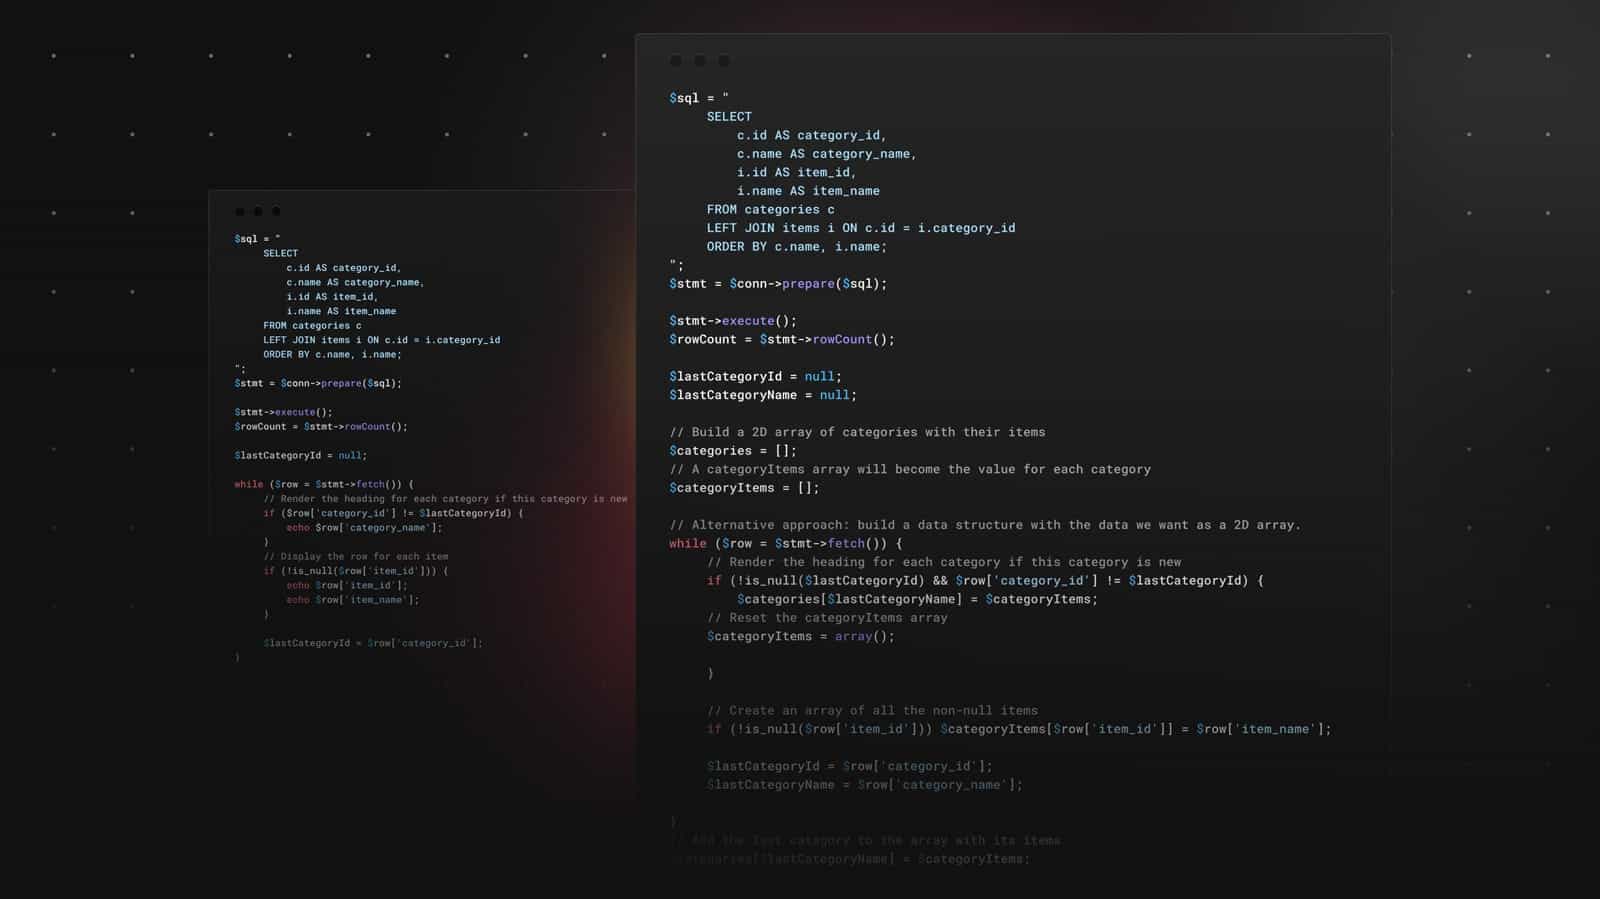Click the first dot in the small code window
Viewport: 1600px width, 899px height.
[240, 212]
